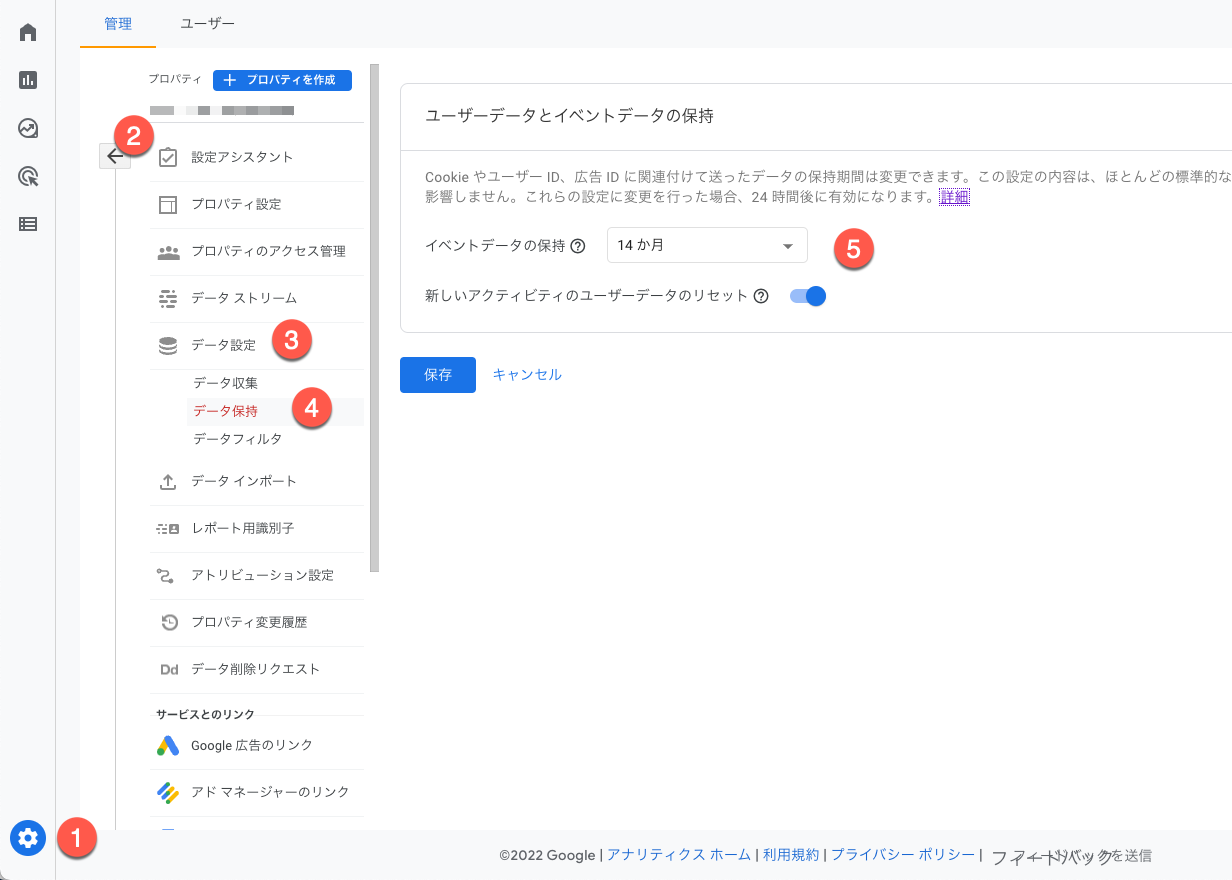Image resolution: width=1232 pixels, height=880 pixels.
Task: Open the 14 か月 retention dropdown
Action: tap(706, 245)
